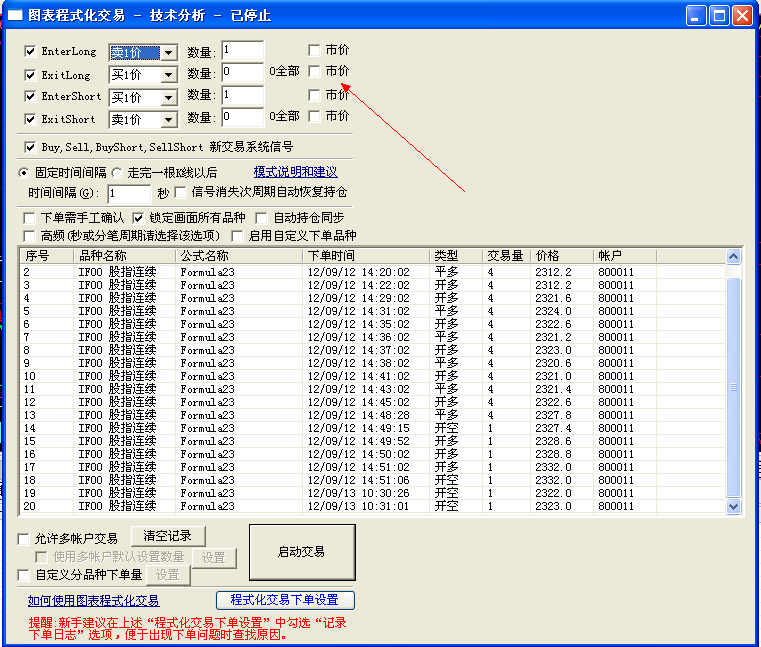Select trade row with 序号 20
The image size is (761, 647).
[x=373, y=506]
